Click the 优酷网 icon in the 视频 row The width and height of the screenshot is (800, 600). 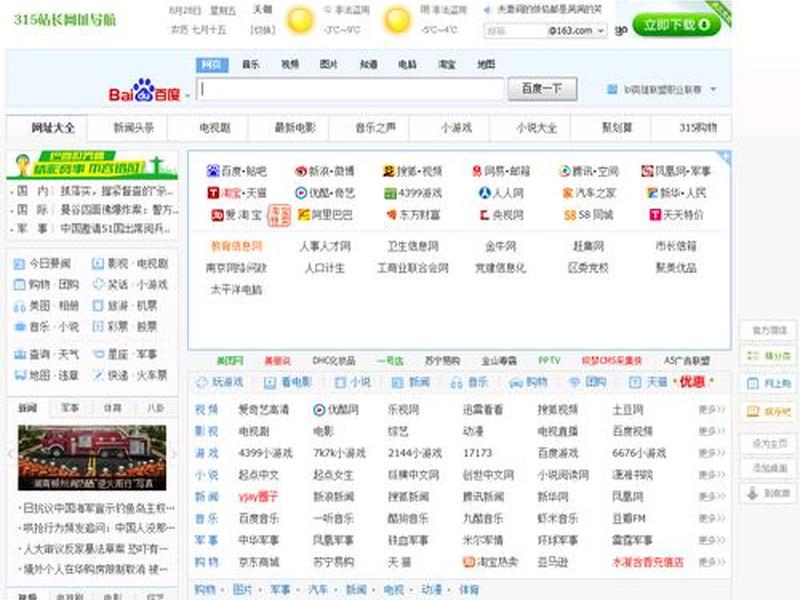click(319, 410)
